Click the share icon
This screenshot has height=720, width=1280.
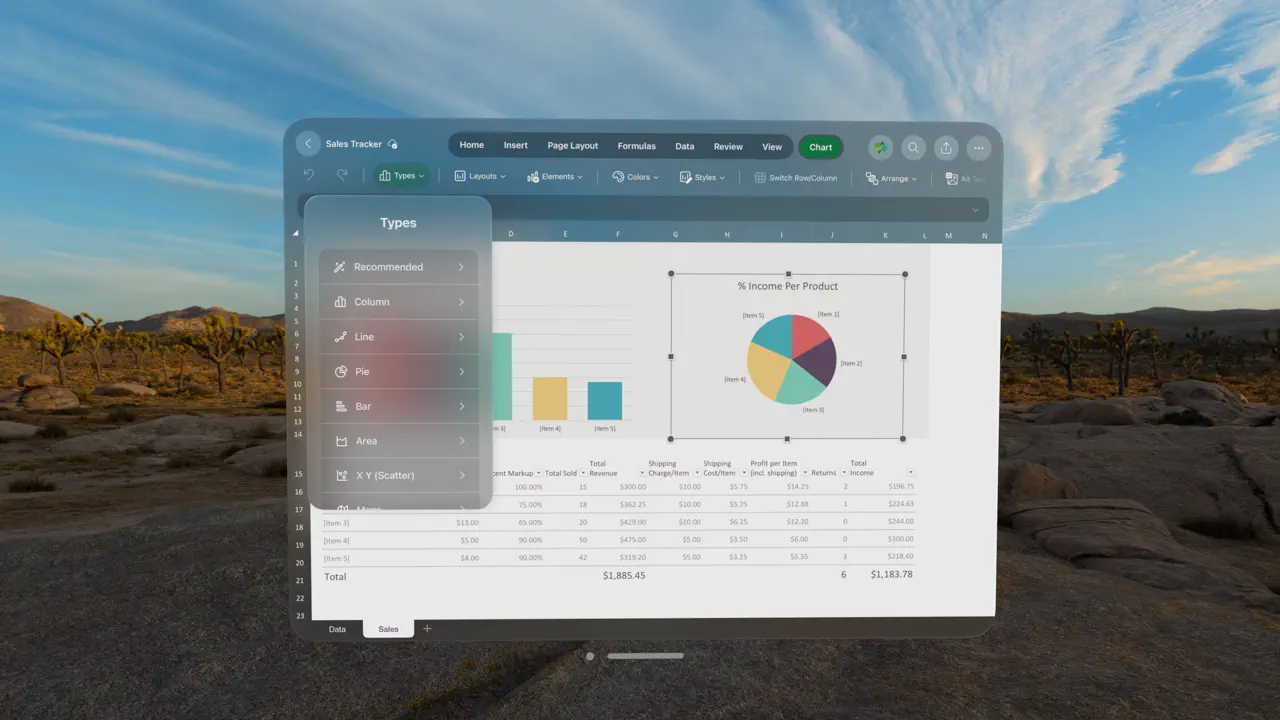[x=946, y=147]
